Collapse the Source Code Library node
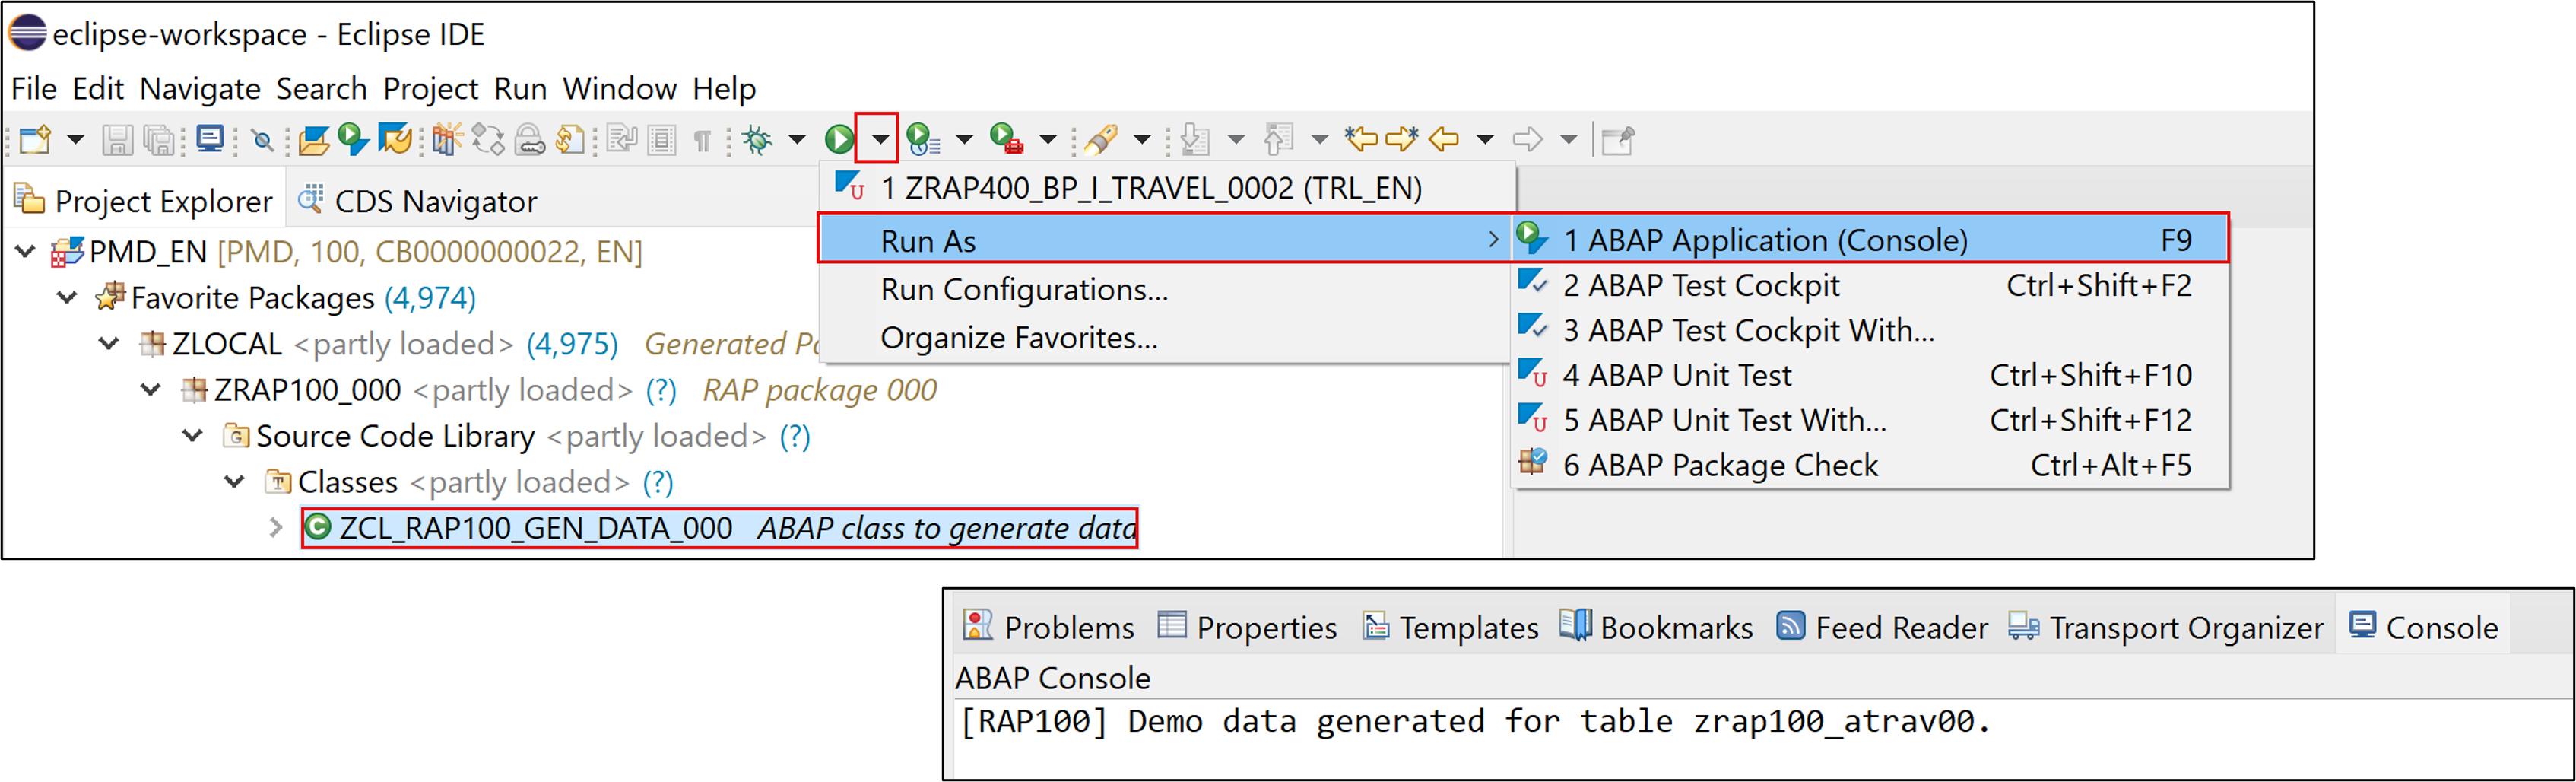 click(x=193, y=435)
